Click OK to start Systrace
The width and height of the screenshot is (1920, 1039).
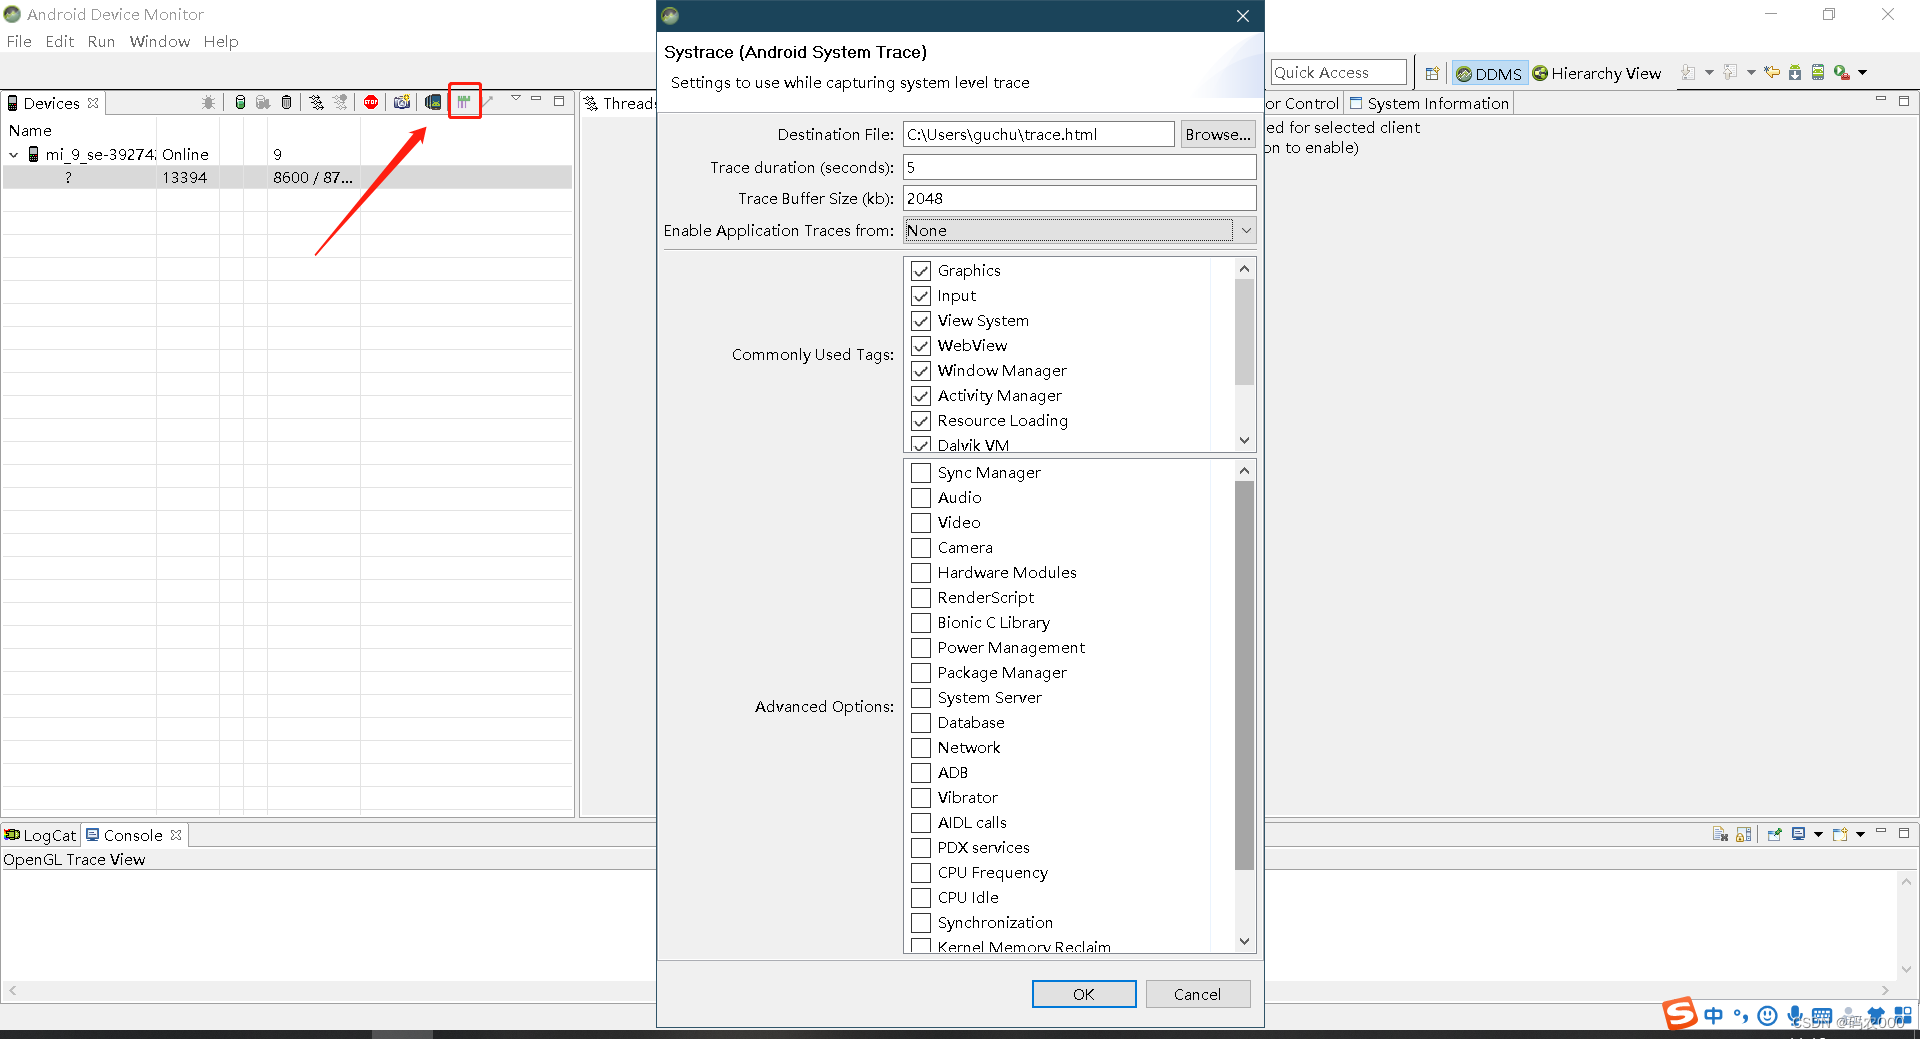pyautogui.click(x=1084, y=994)
